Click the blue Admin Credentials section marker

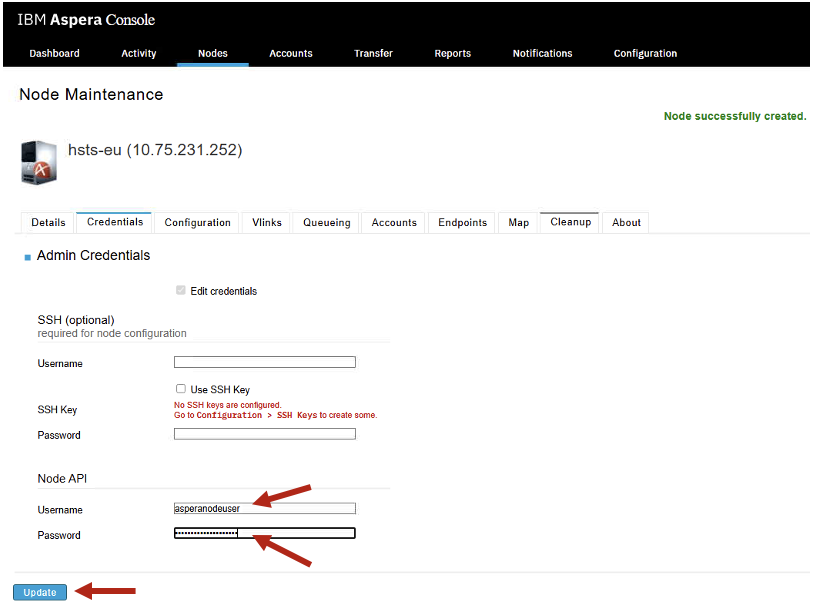pyautogui.click(x=28, y=257)
